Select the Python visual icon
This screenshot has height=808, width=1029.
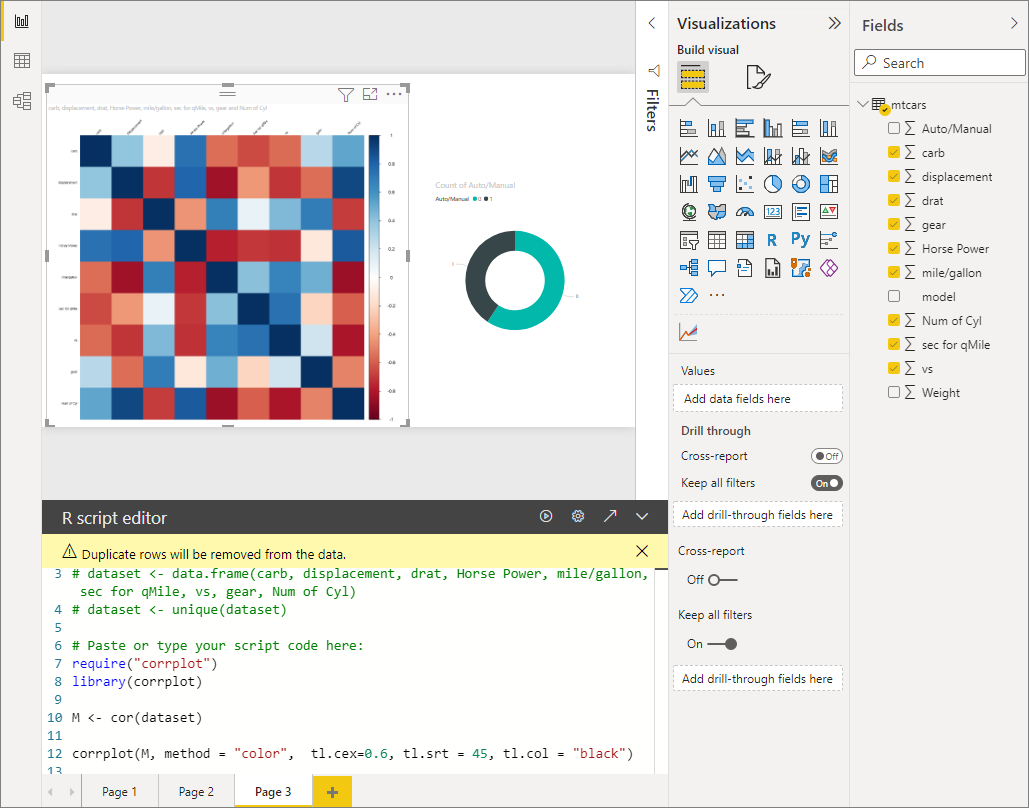800,240
